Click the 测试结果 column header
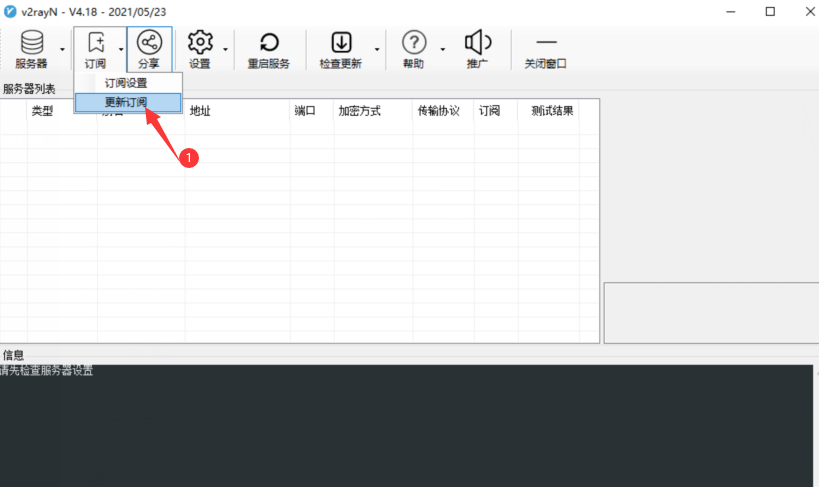The width and height of the screenshot is (819, 487). [552, 111]
